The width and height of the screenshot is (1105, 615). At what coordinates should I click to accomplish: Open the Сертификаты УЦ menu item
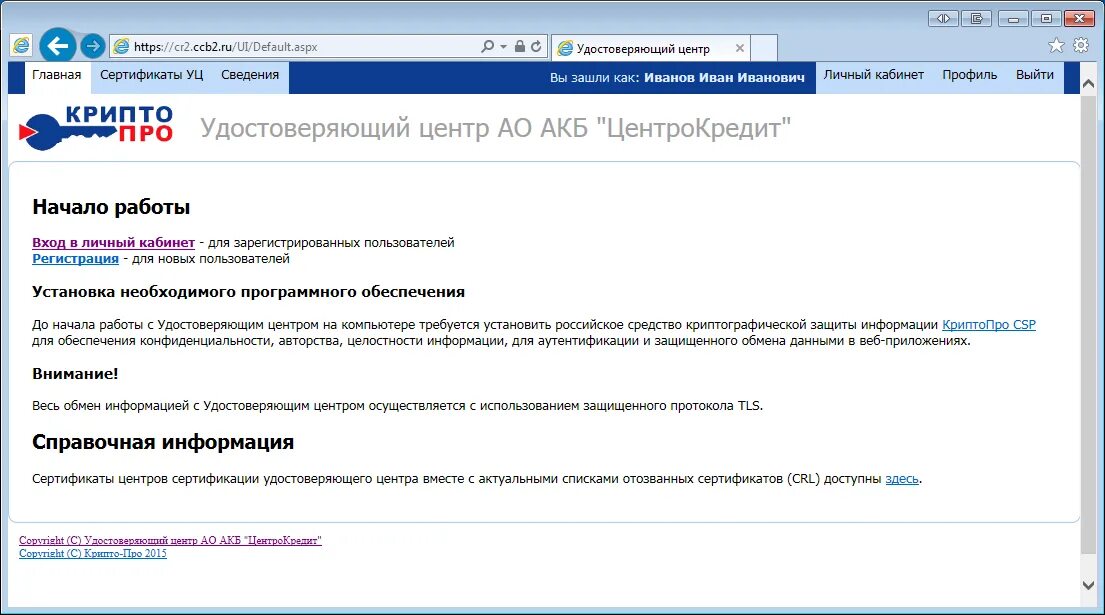[152, 75]
